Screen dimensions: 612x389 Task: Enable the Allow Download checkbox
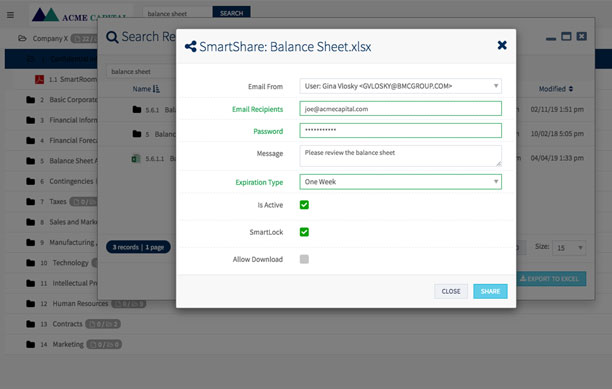point(304,259)
